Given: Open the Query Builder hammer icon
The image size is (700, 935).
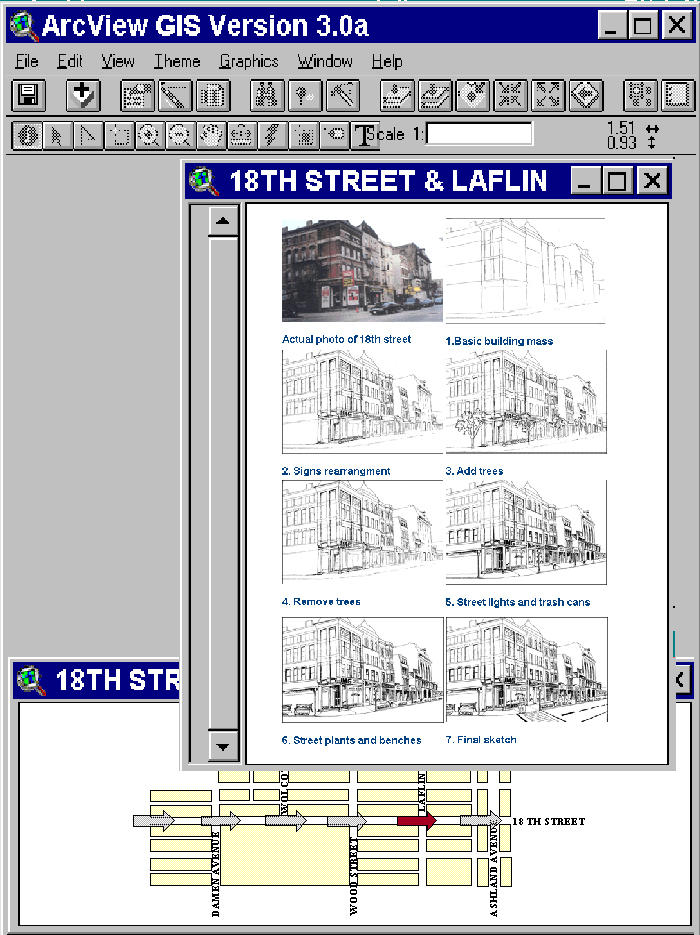Looking at the screenshot, I should 343,96.
